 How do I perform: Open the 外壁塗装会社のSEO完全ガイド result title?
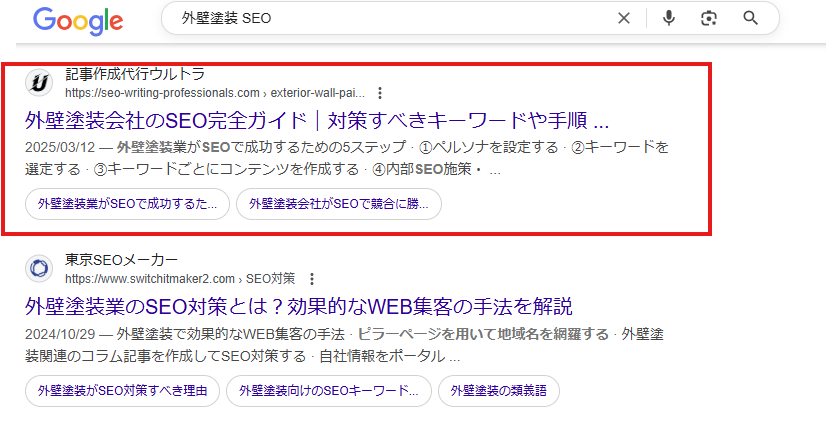(x=316, y=122)
